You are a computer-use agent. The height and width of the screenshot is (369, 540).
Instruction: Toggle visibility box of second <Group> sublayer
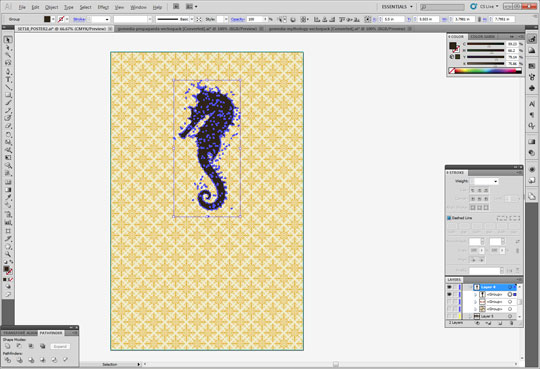point(449,302)
